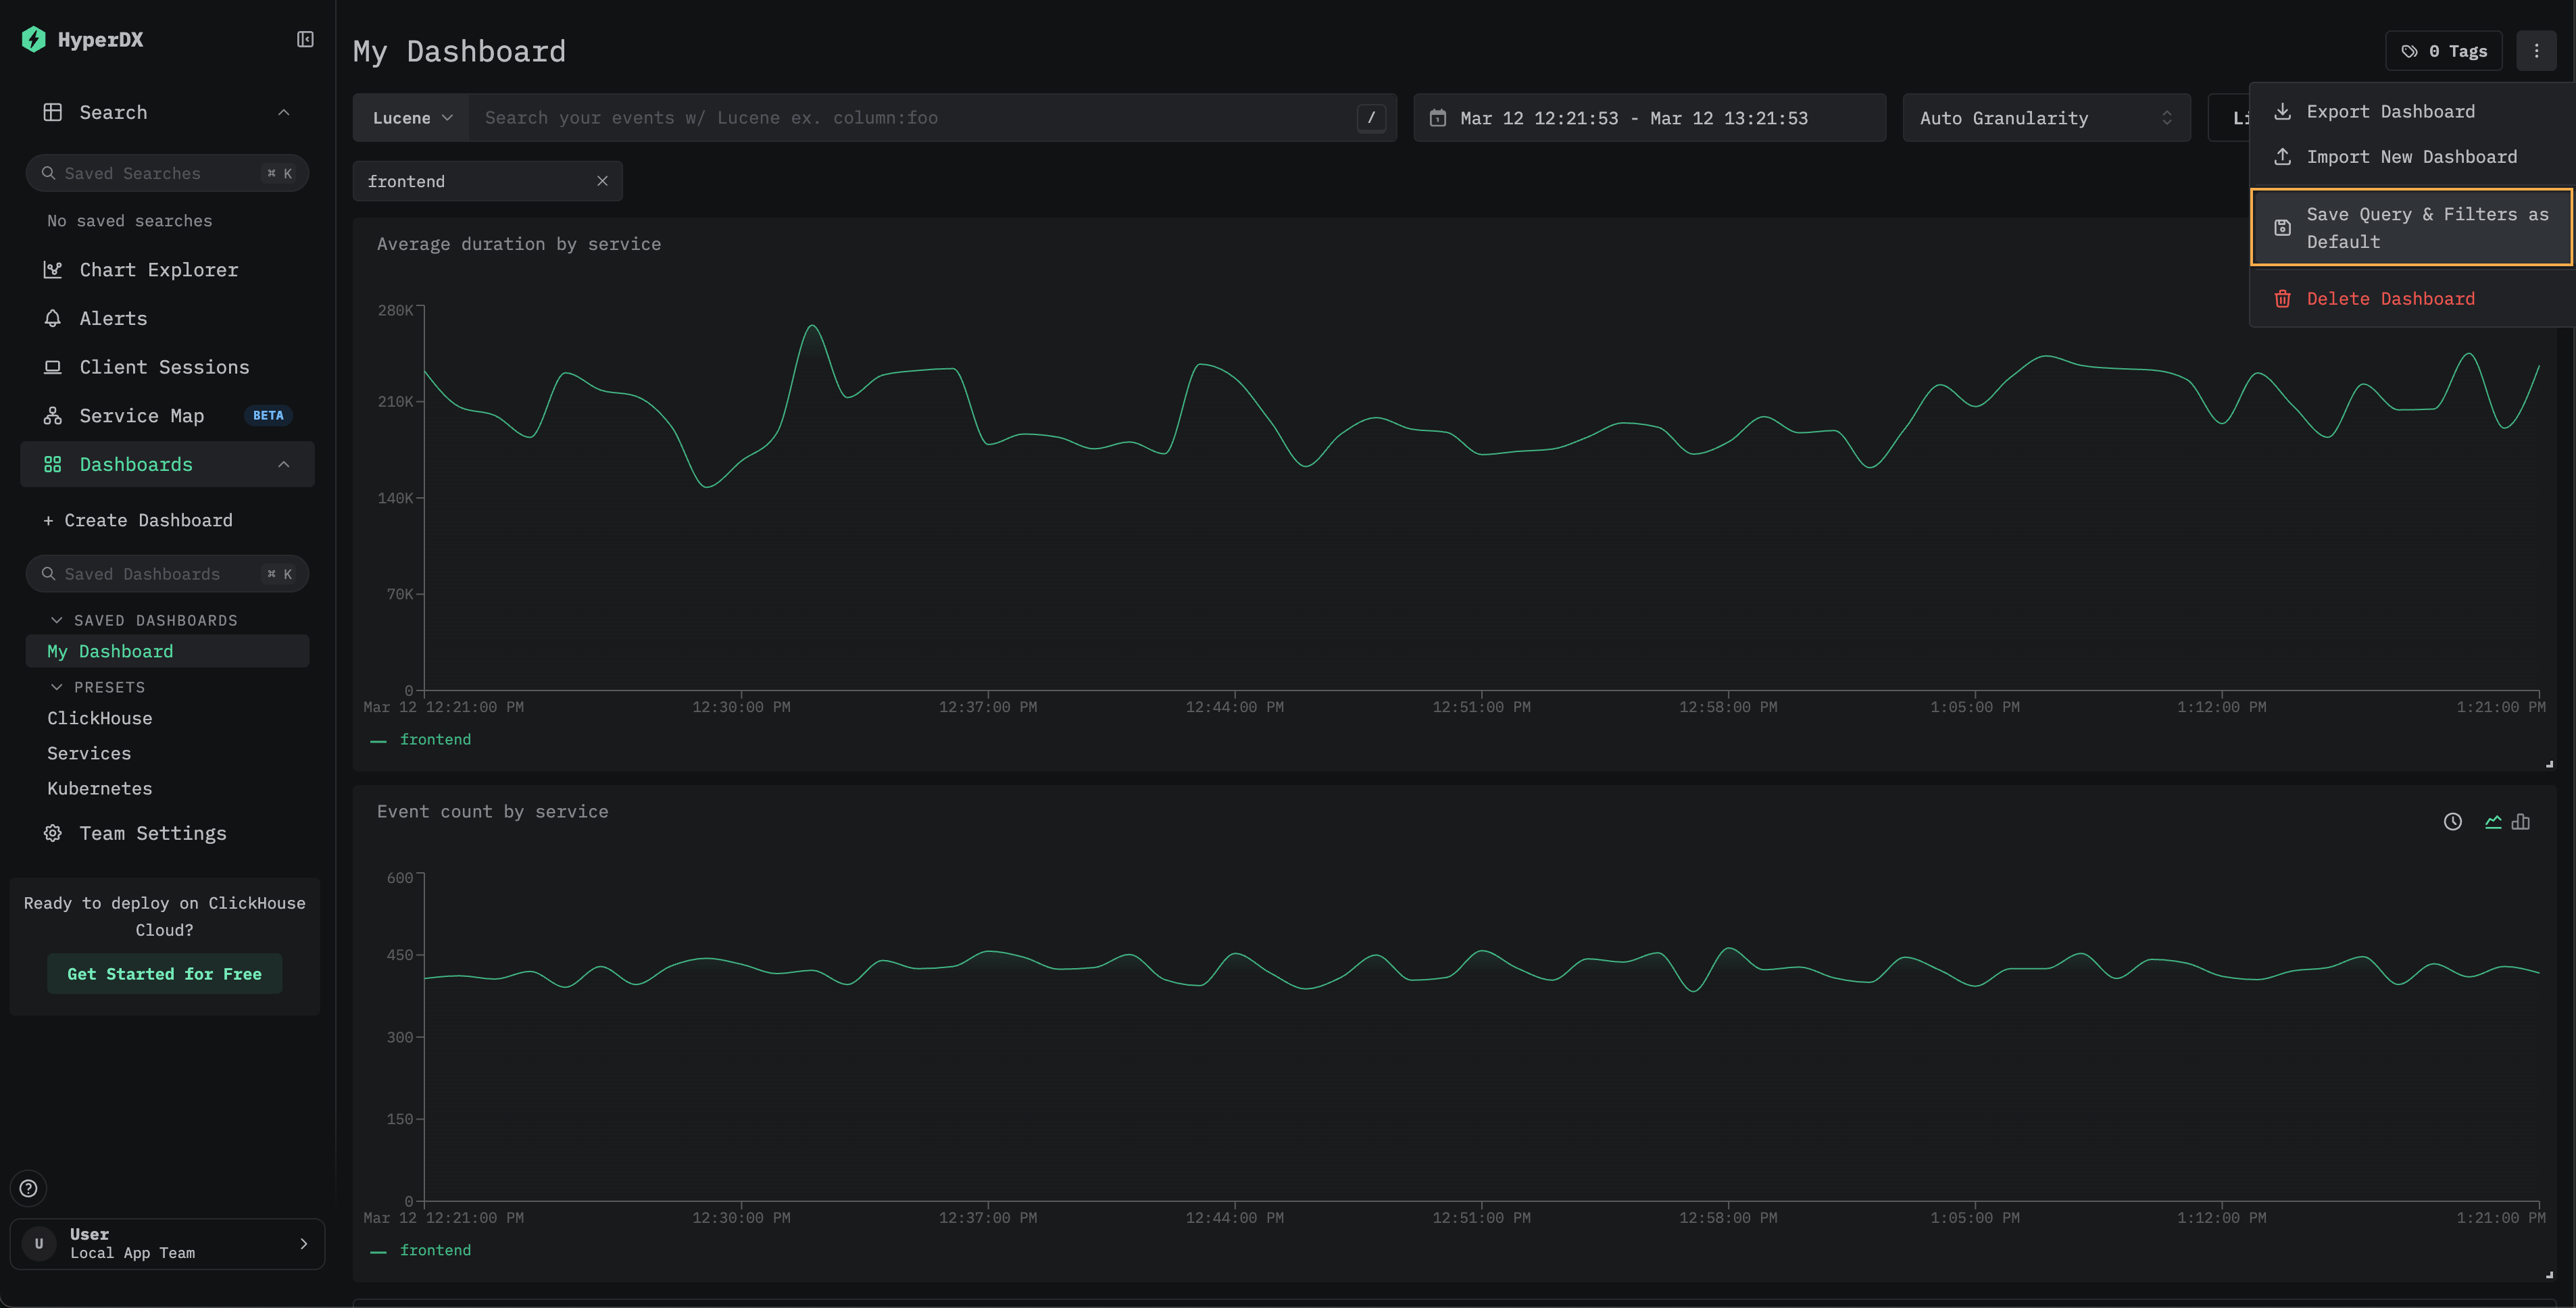Click Create Dashboard in the sidebar
Viewport: 2576px width, 1308px height.
(138, 520)
